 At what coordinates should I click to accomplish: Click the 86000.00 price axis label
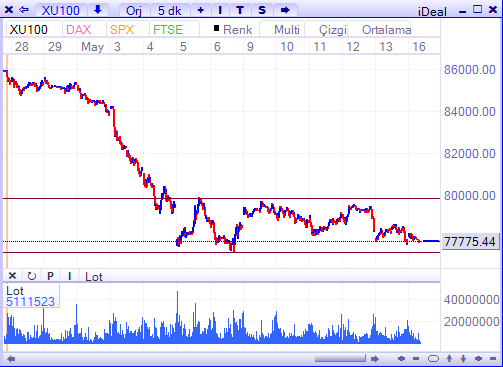[470, 70]
